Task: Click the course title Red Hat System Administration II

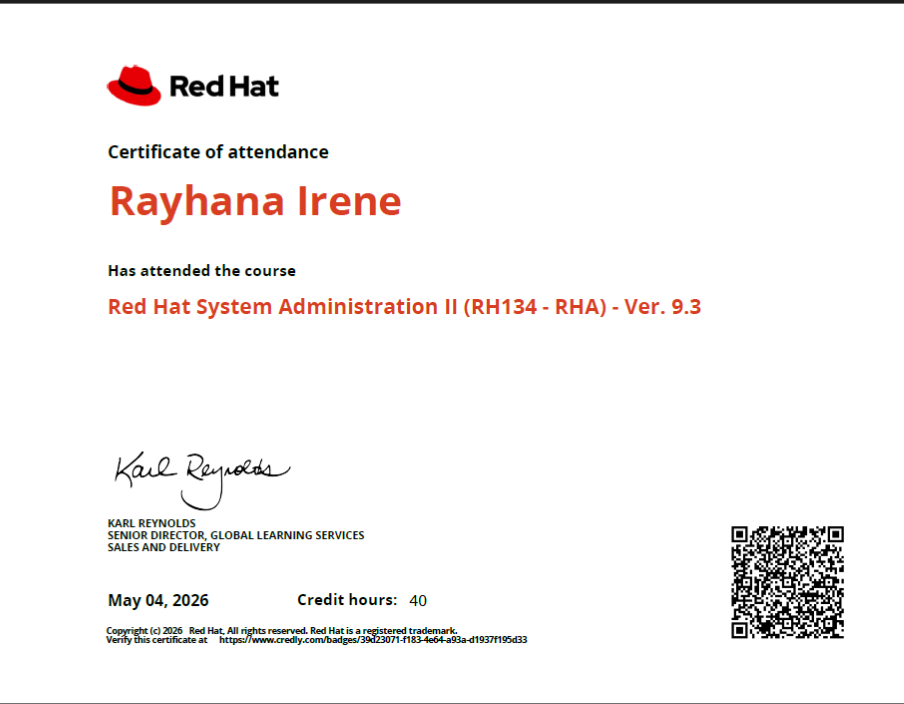Action: 404,307
